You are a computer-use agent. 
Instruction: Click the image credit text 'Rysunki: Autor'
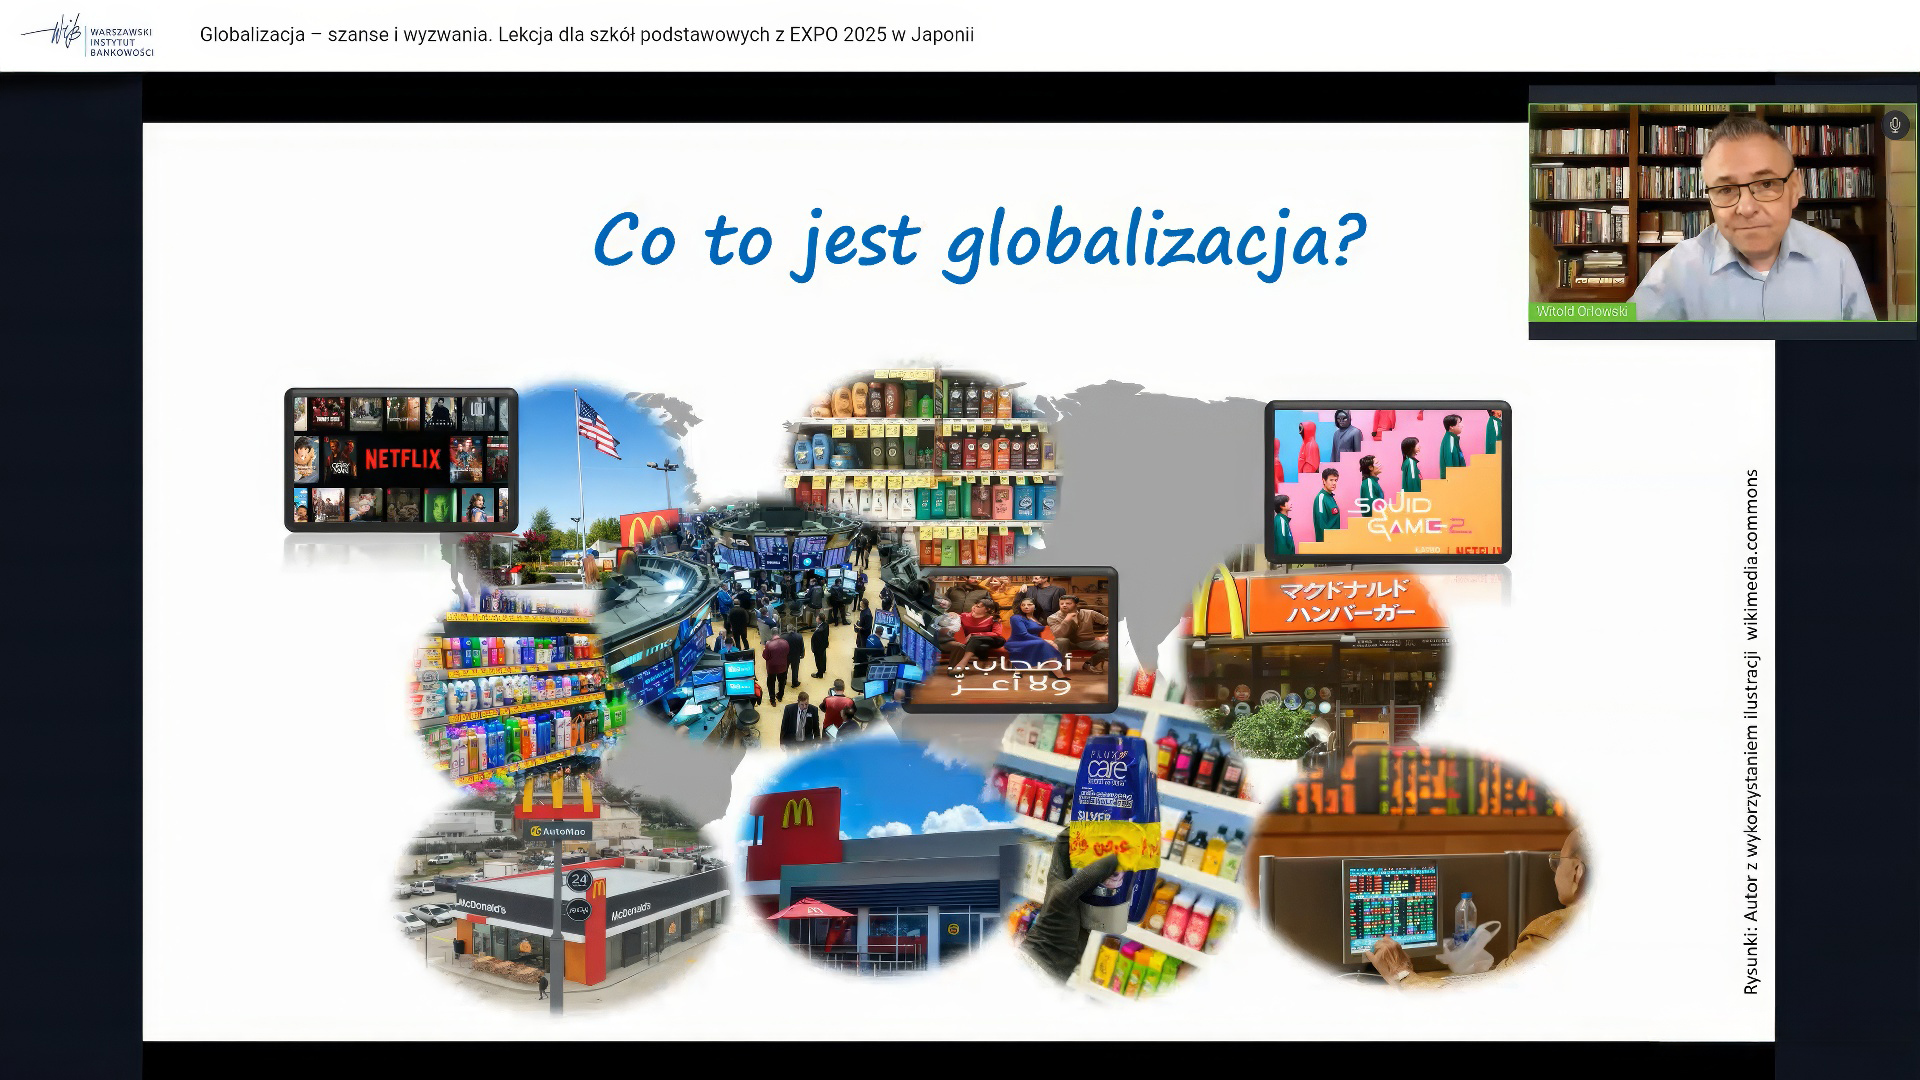point(1750,732)
